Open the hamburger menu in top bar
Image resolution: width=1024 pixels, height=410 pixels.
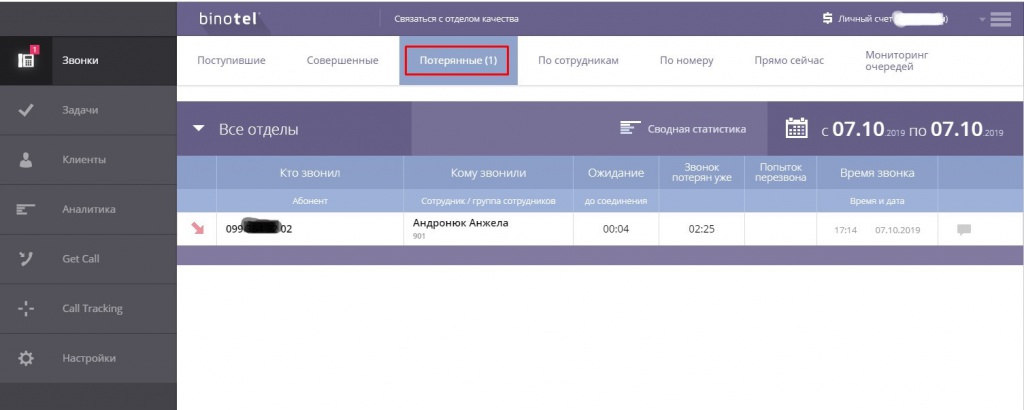(x=1000, y=20)
